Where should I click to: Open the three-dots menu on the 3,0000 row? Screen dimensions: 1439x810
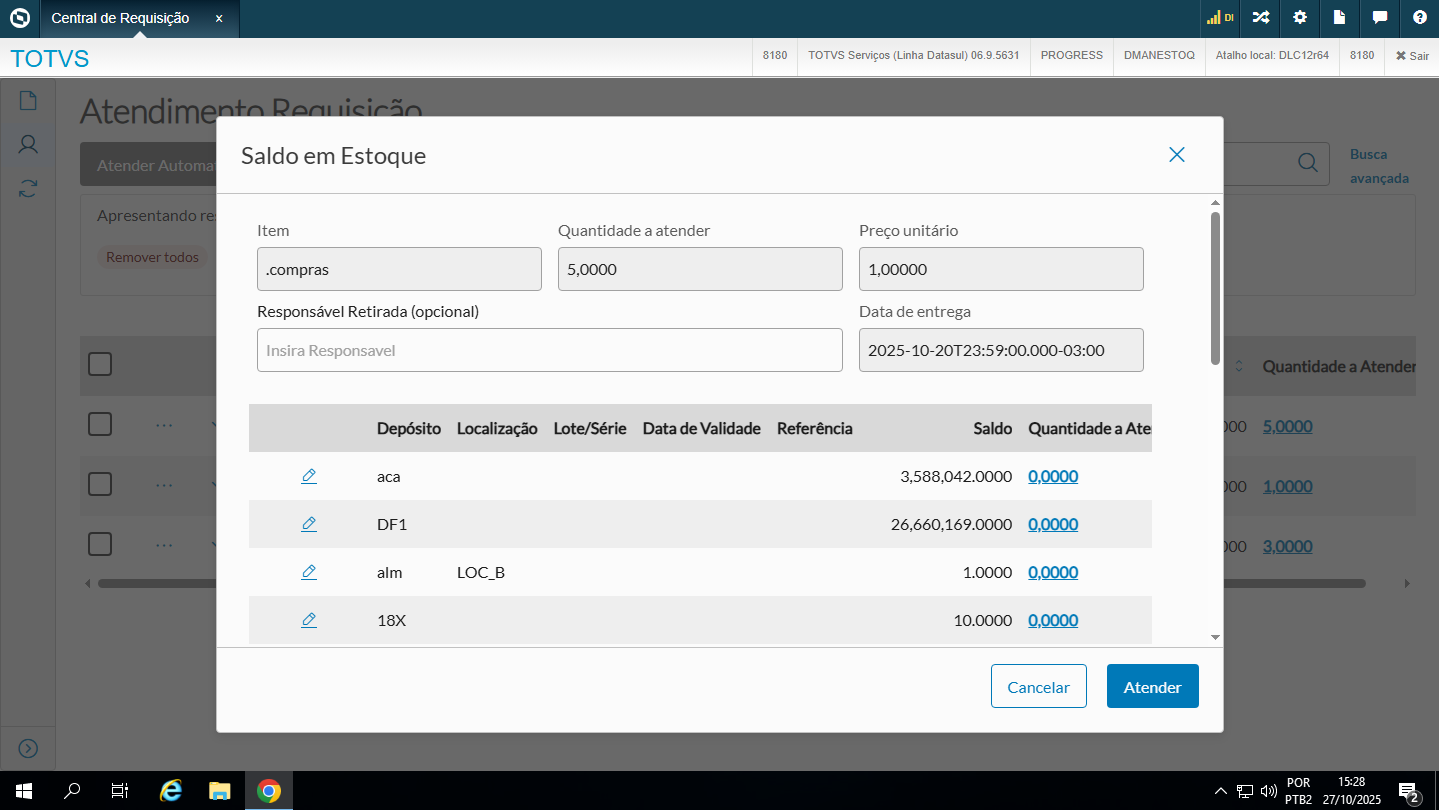(164, 545)
